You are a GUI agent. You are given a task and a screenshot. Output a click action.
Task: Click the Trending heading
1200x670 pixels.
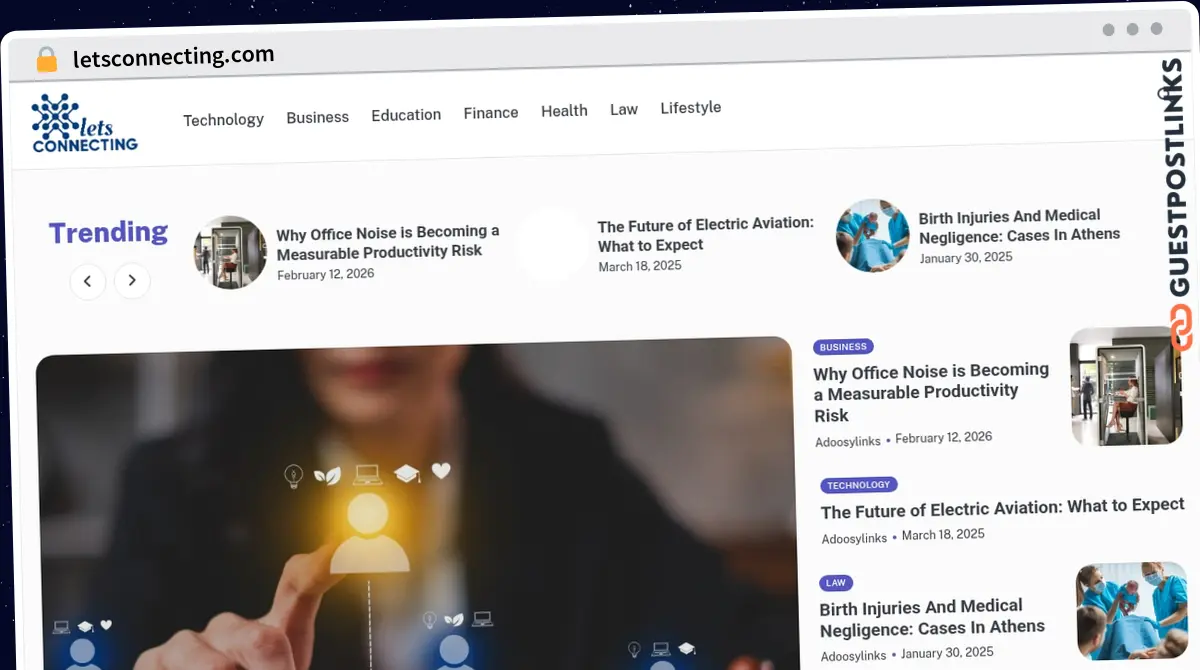click(108, 233)
